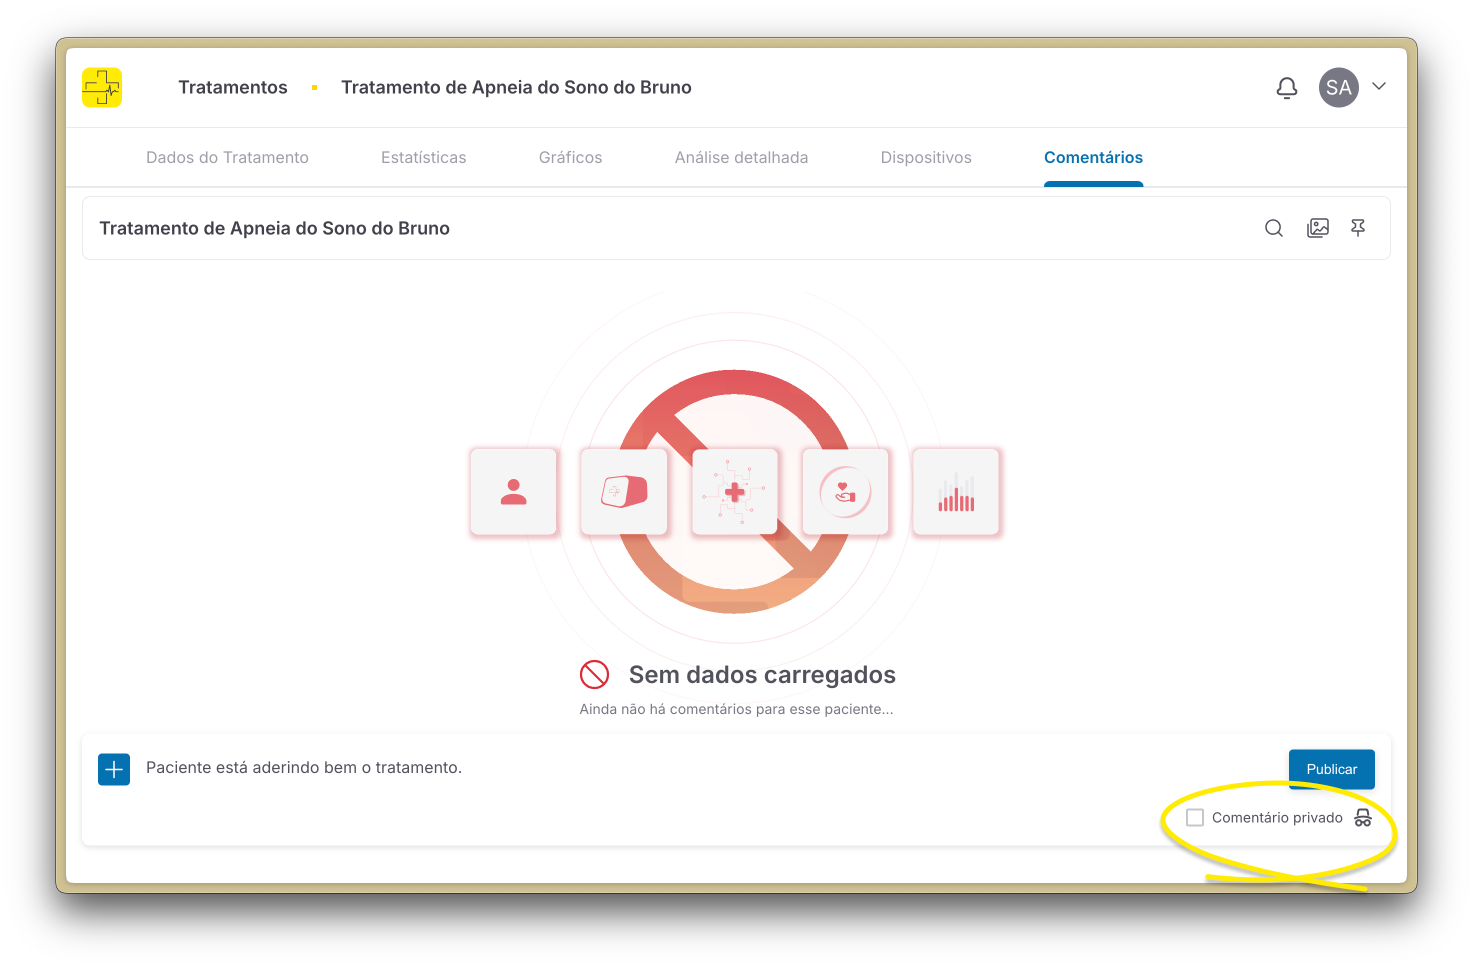The height and width of the screenshot is (967, 1473).
Task: Expand the user account chevron
Action: click(x=1379, y=87)
